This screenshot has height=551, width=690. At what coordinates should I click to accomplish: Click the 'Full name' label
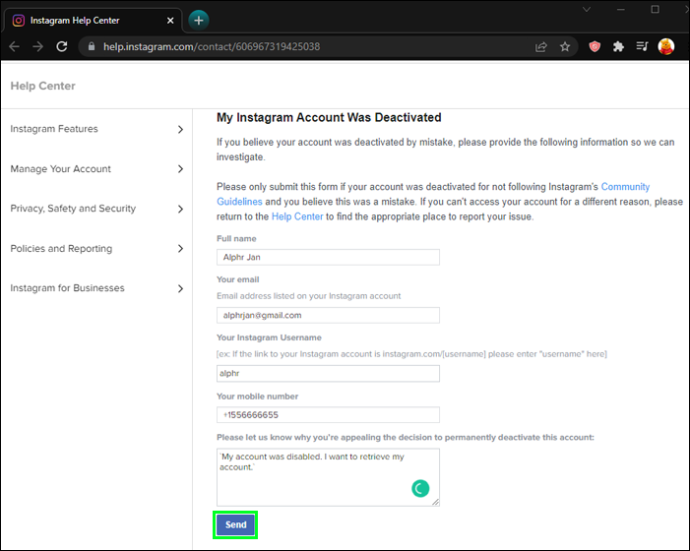(x=236, y=239)
